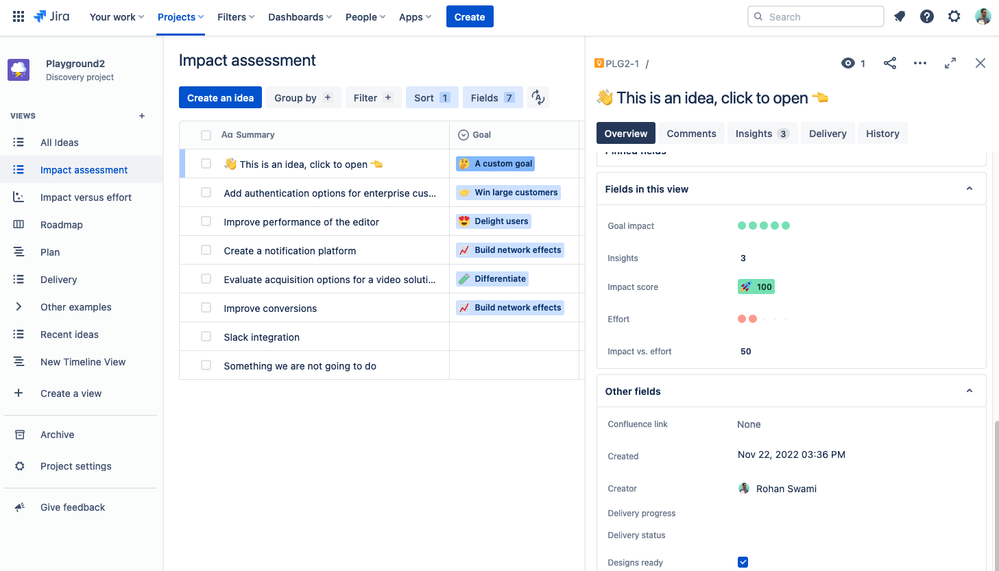
Task: Click the Archive icon in sidebar
Action: (x=20, y=435)
